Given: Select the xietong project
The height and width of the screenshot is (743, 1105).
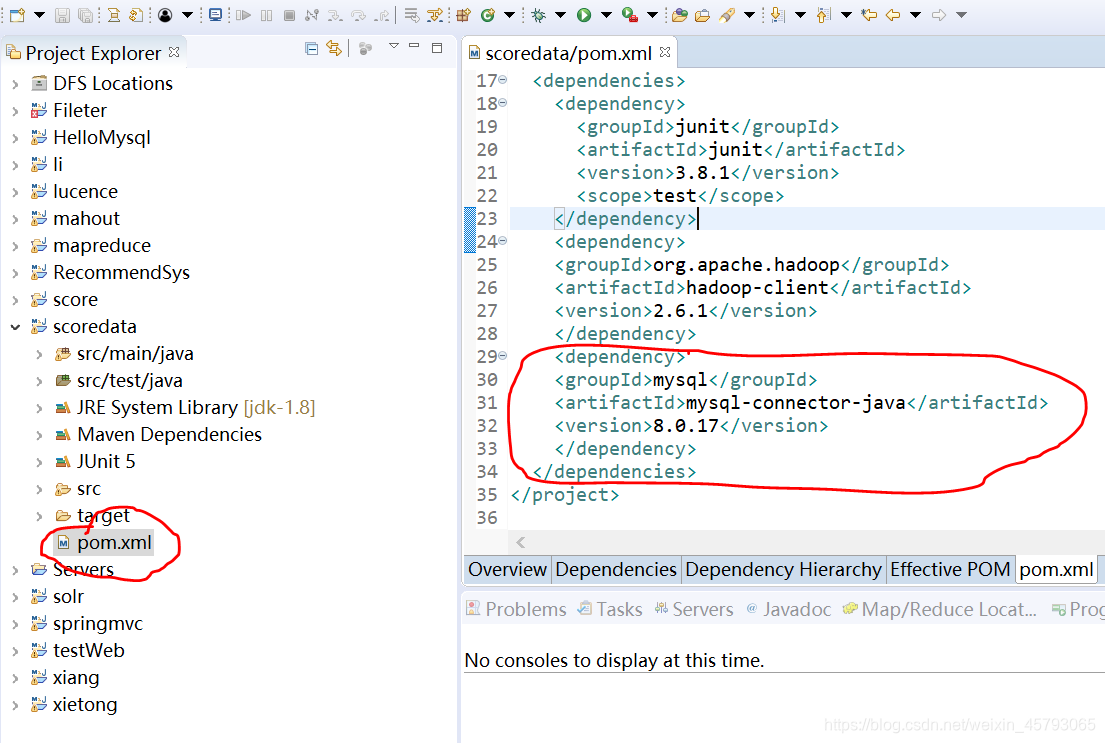Looking at the screenshot, I should tap(85, 705).
